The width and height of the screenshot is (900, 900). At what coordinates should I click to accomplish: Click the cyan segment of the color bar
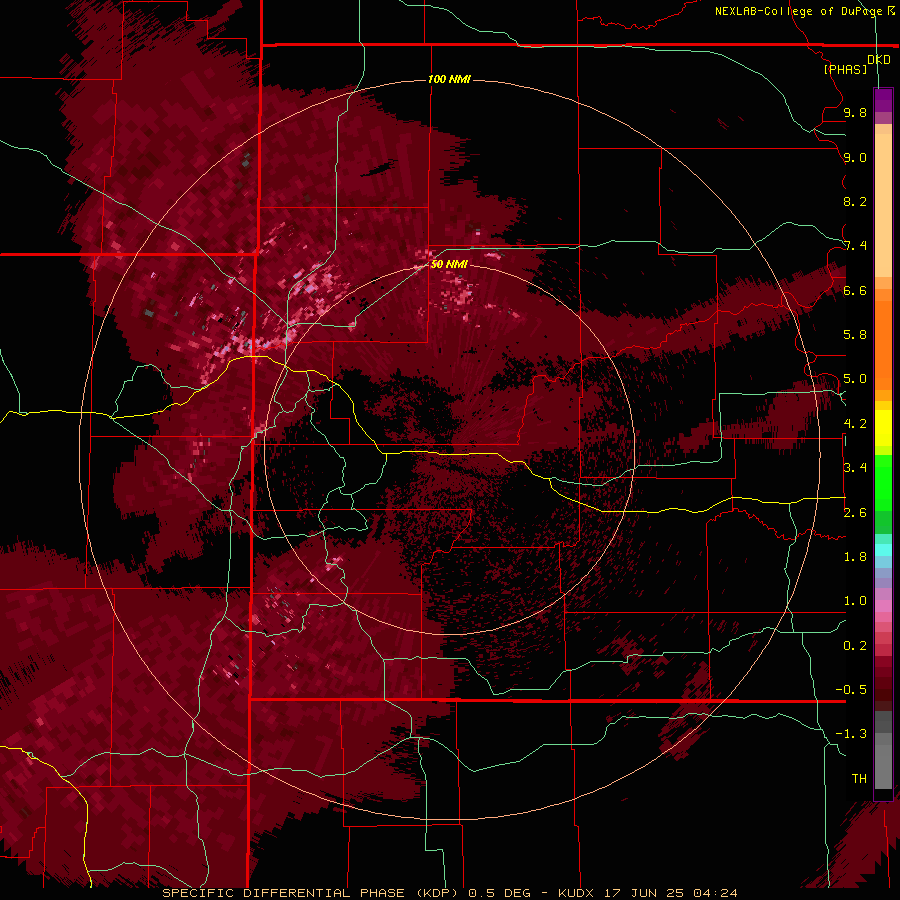pos(883,550)
